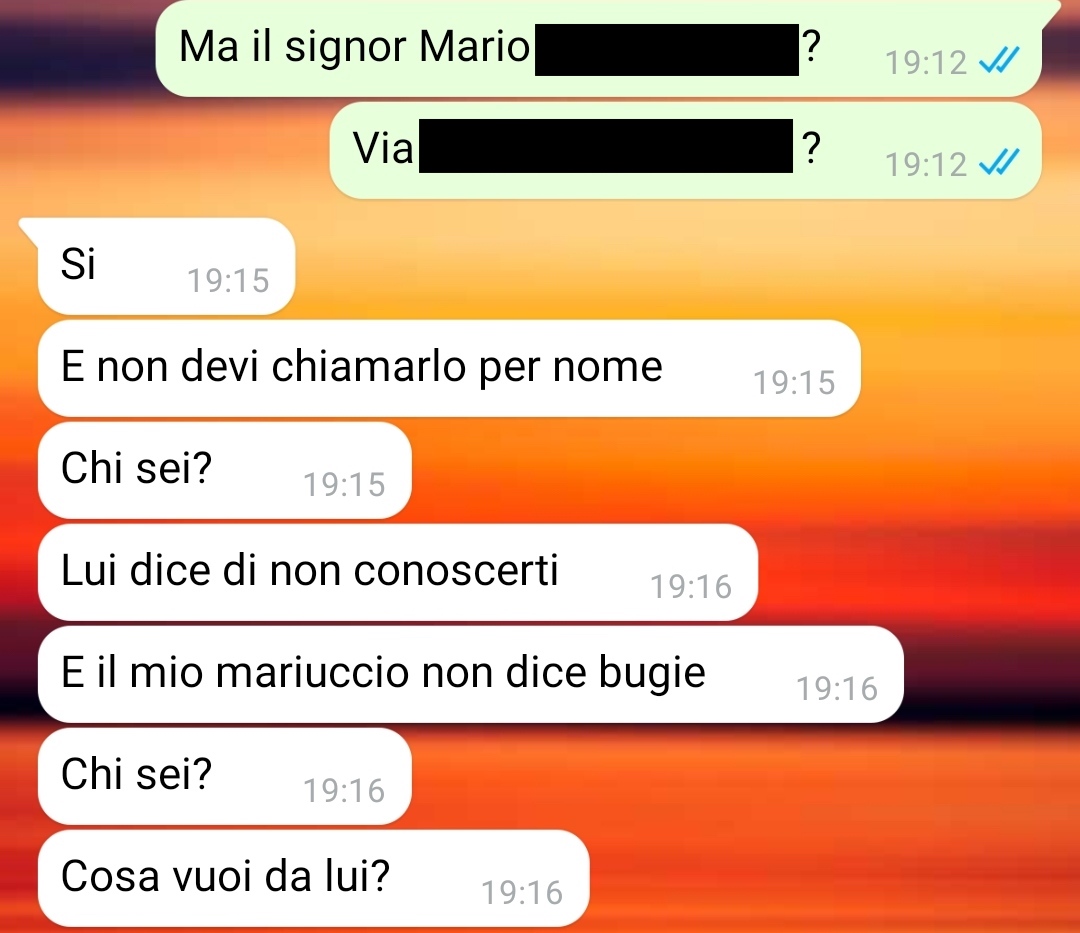Tap the timestamp on 'Lui dice di non conoscerti'
Image resolution: width=1080 pixels, height=933 pixels.
tap(691, 587)
